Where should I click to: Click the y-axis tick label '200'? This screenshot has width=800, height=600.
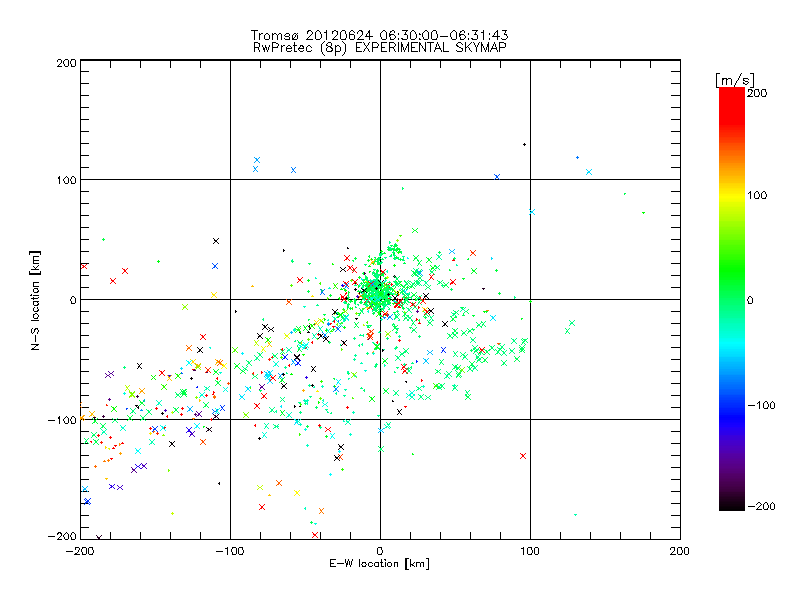(x=66, y=63)
